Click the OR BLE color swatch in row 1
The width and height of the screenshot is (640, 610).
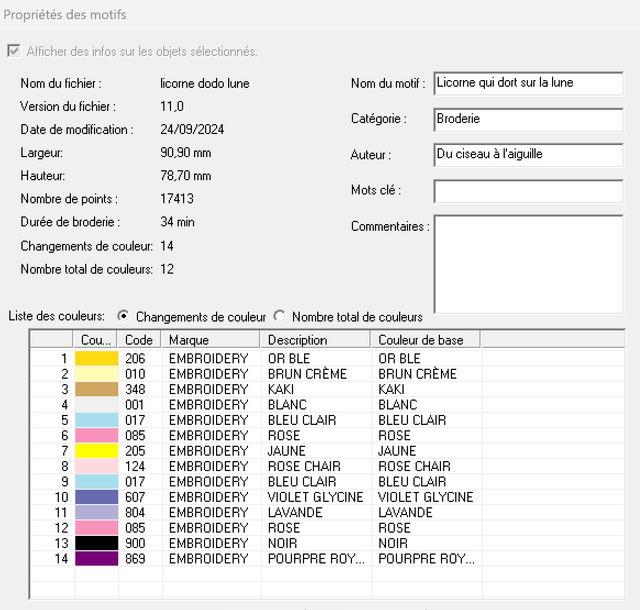97,358
